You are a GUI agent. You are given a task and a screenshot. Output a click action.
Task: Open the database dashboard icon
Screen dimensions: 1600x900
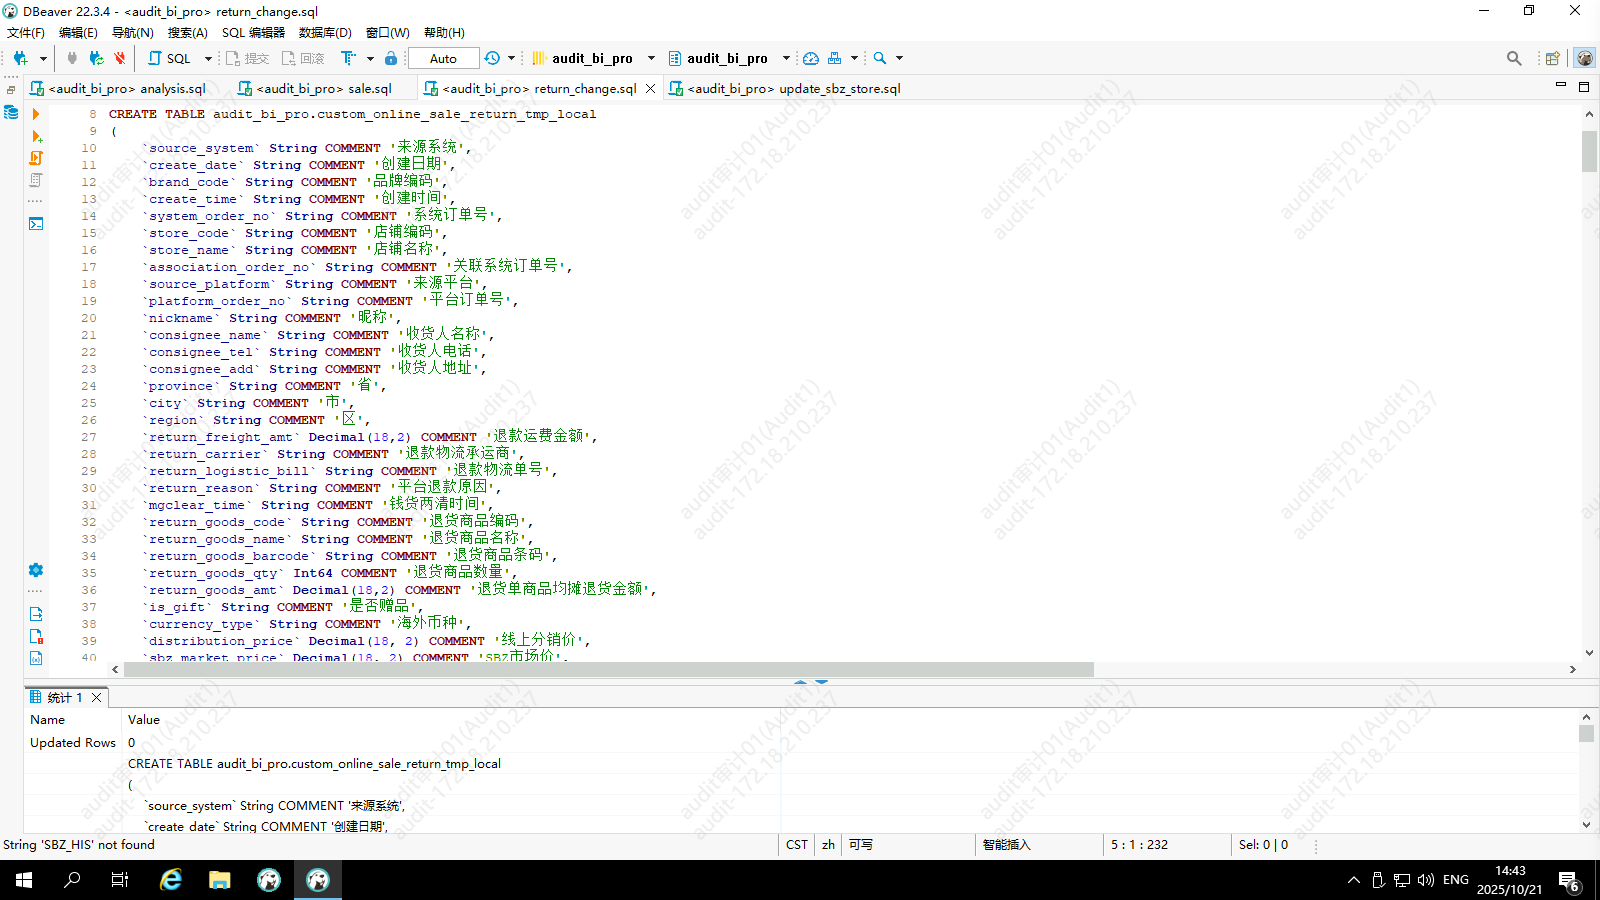[x=811, y=58]
